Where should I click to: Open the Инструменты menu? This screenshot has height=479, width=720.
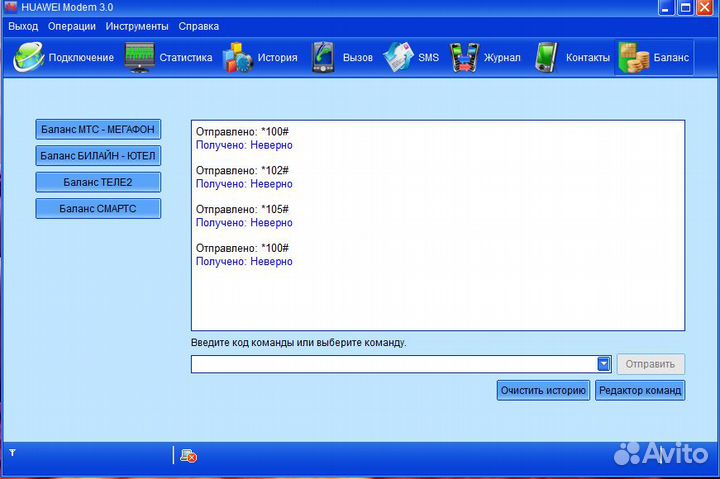point(136,26)
